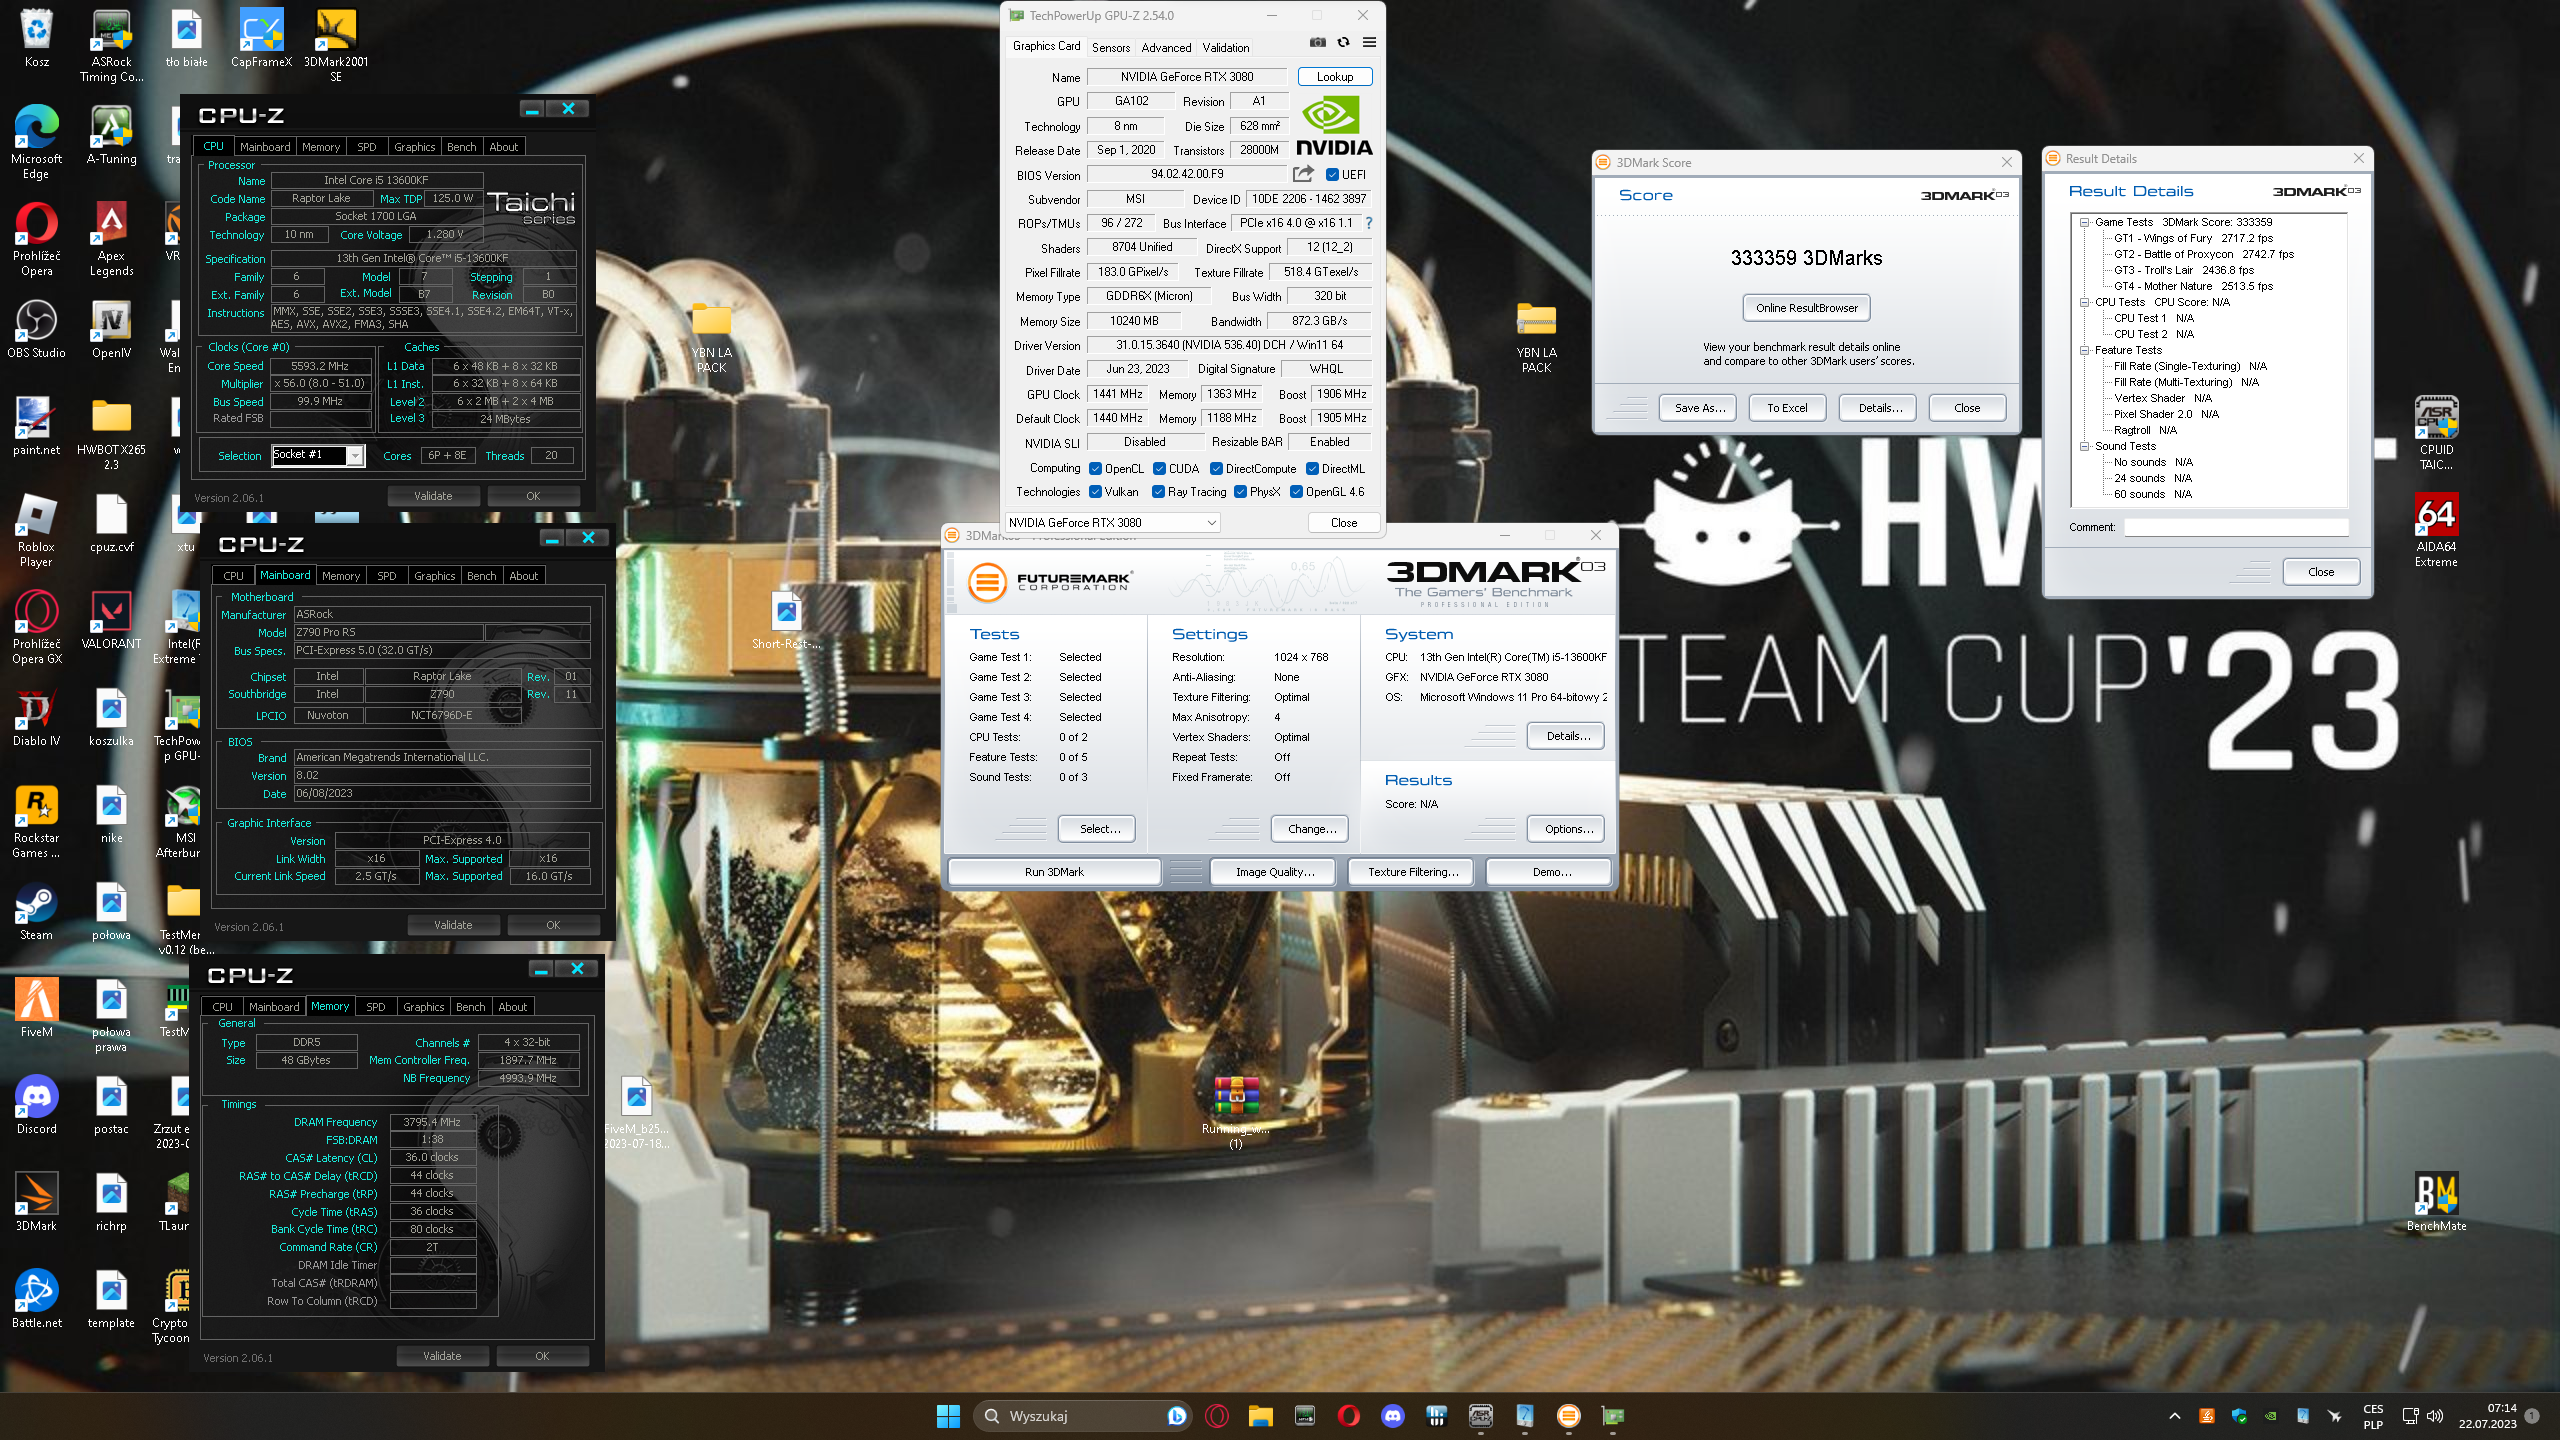This screenshot has width=2560, height=1440.
Task: Toggle the Vulkan checkbox
Action: 1096,491
